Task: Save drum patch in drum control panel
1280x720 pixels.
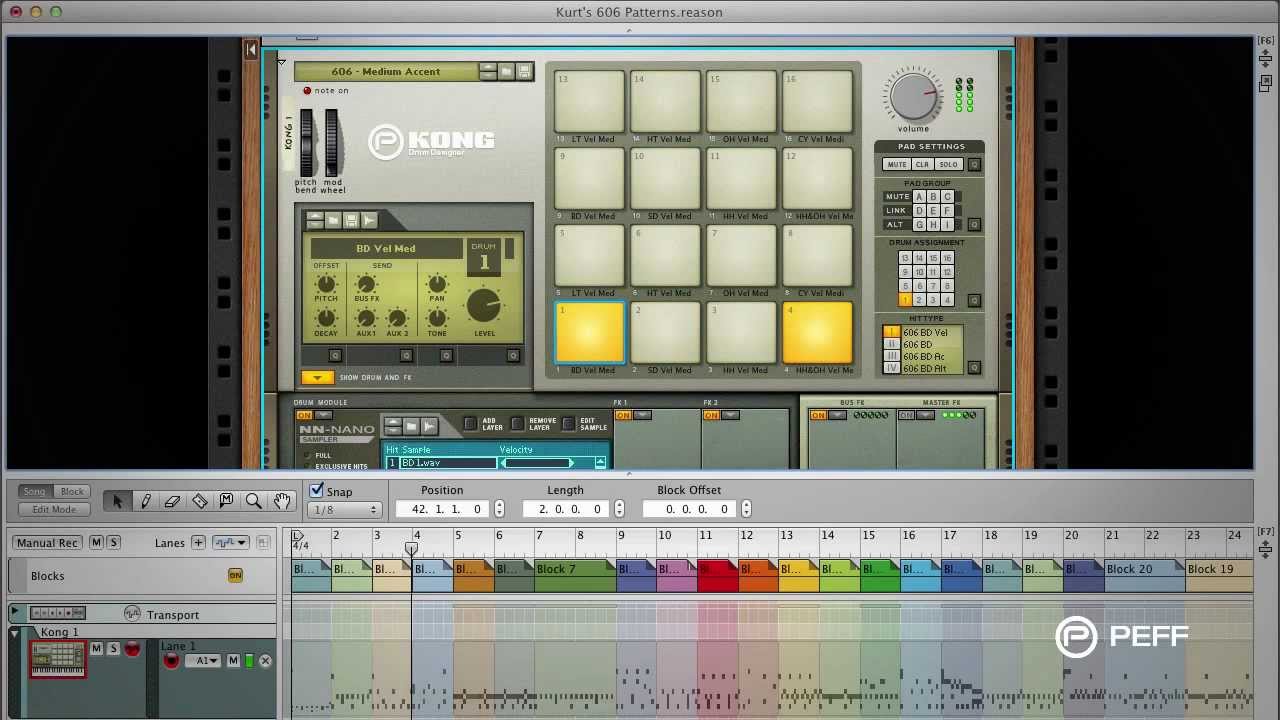Action: click(x=351, y=220)
